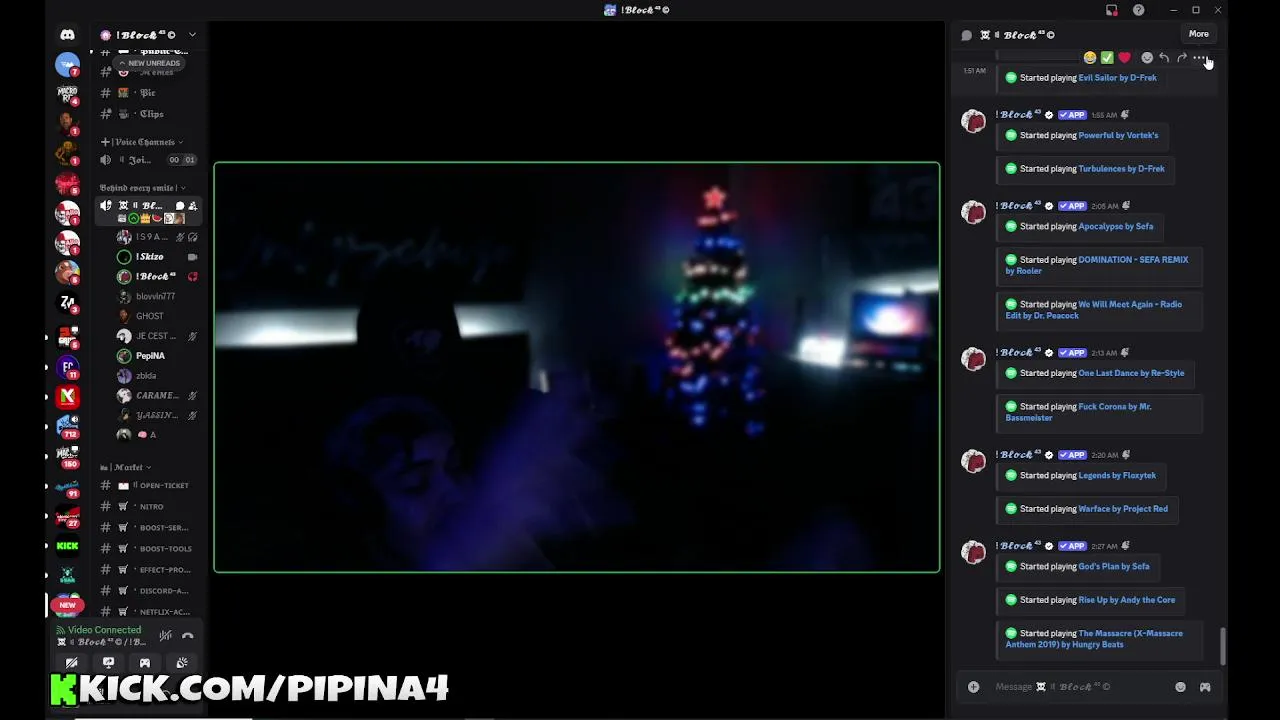Open bot avatar beside Powerful message

coord(973,121)
